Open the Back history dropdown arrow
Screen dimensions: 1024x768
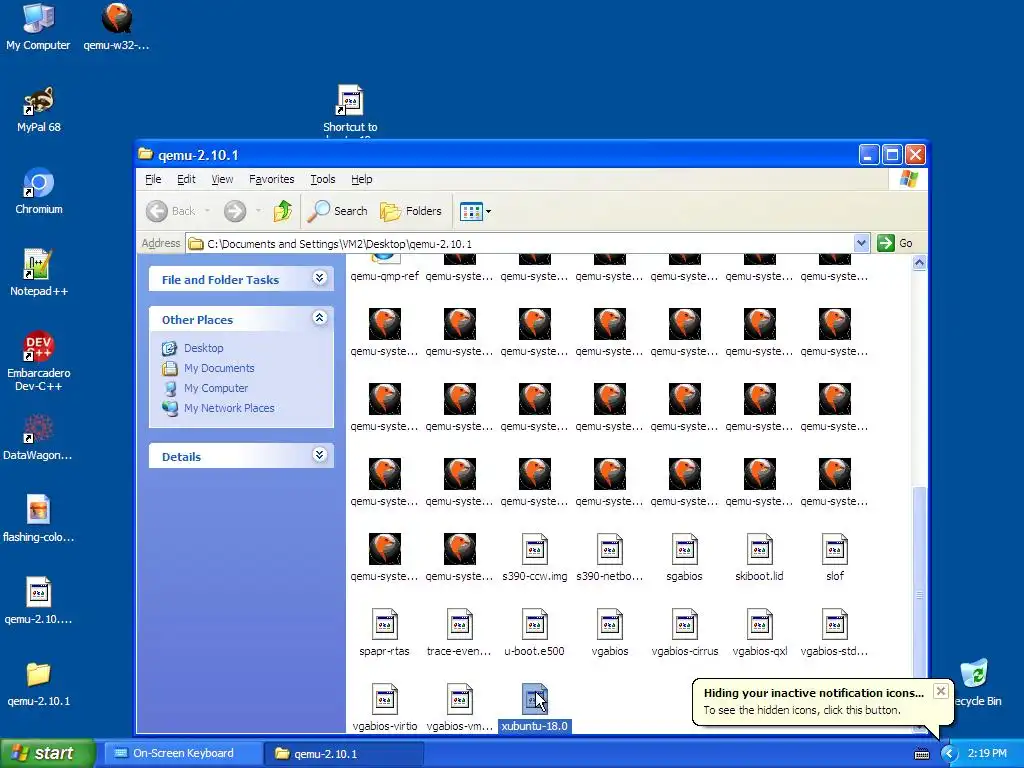click(x=208, y=211)
